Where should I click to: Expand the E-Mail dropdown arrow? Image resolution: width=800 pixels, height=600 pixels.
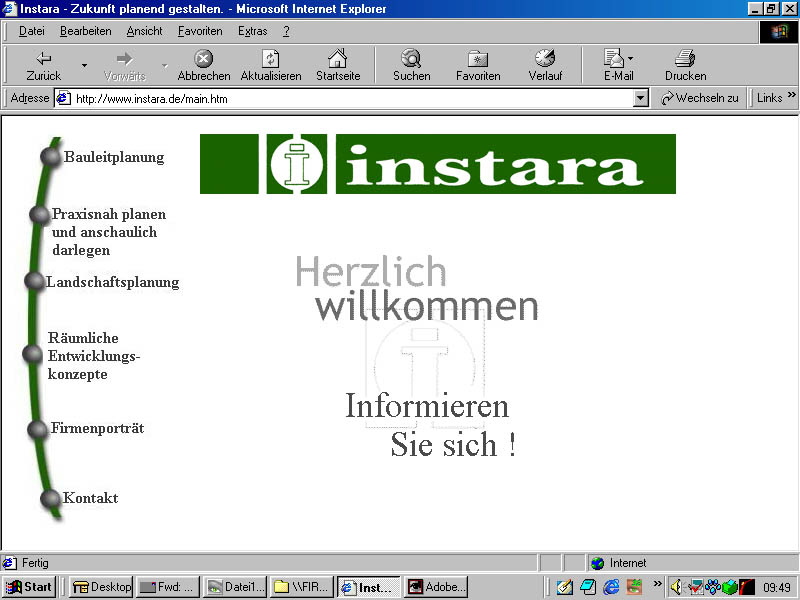click(631, 59)
